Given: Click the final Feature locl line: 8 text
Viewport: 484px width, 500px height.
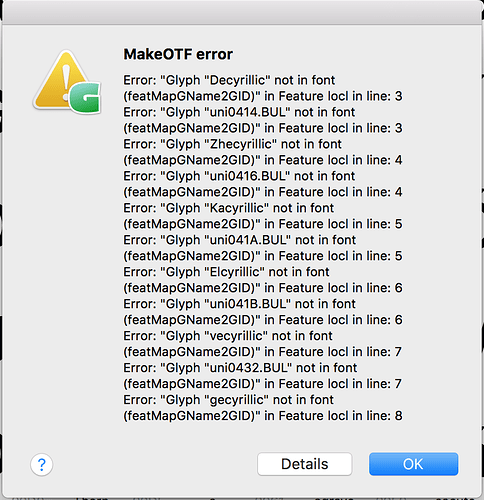Looking at the screenshot, I should (263, 416).
